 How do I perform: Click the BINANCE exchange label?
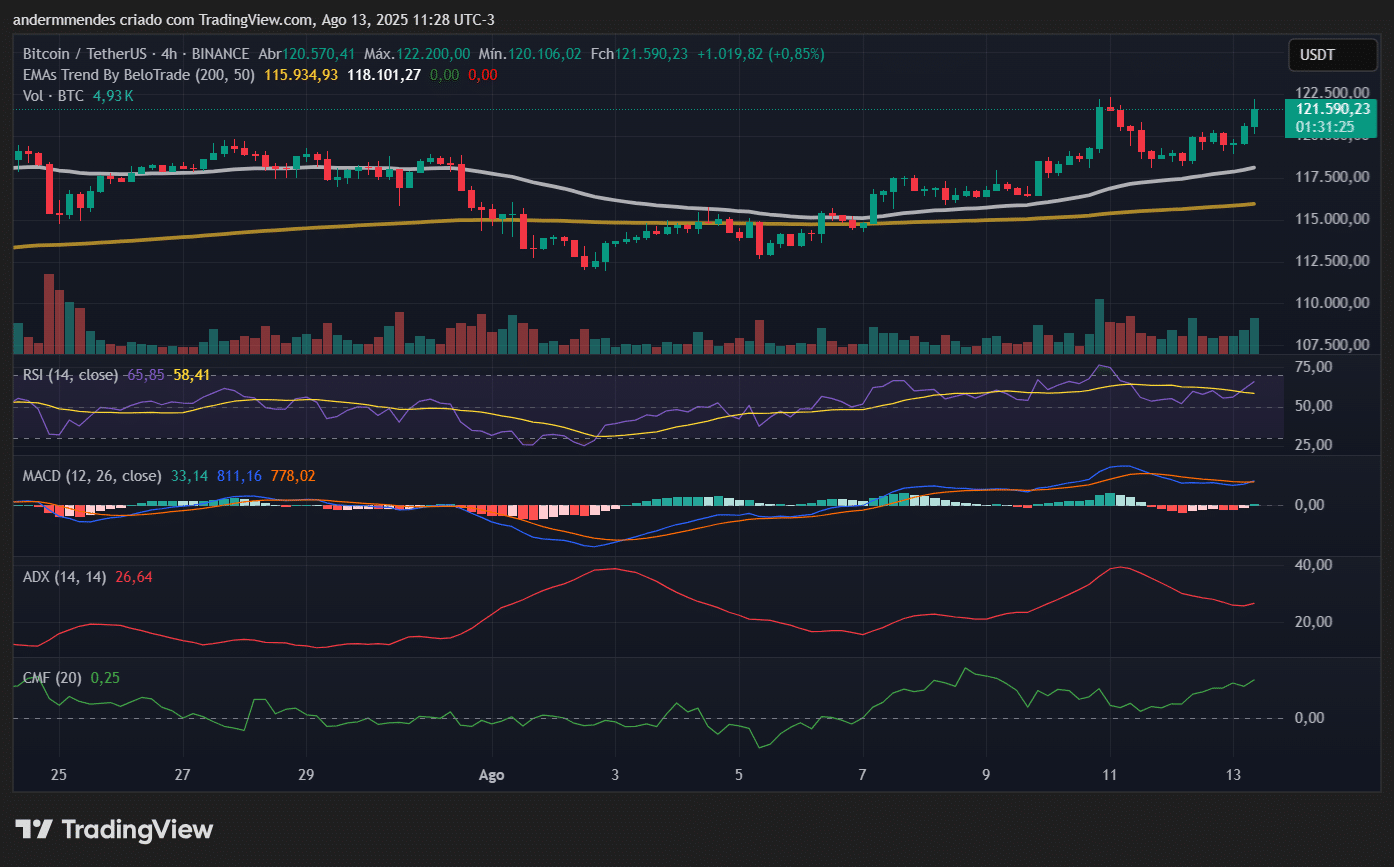[x=222, y=49]
